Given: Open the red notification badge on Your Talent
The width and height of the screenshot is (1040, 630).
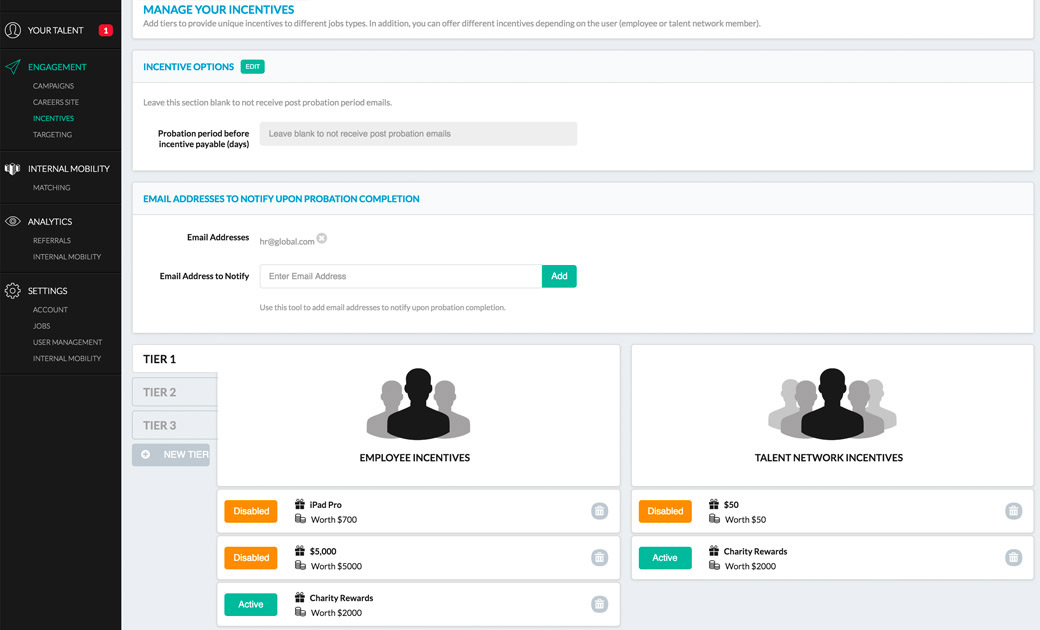Looking at the screenshot, I should click(105, 30).
